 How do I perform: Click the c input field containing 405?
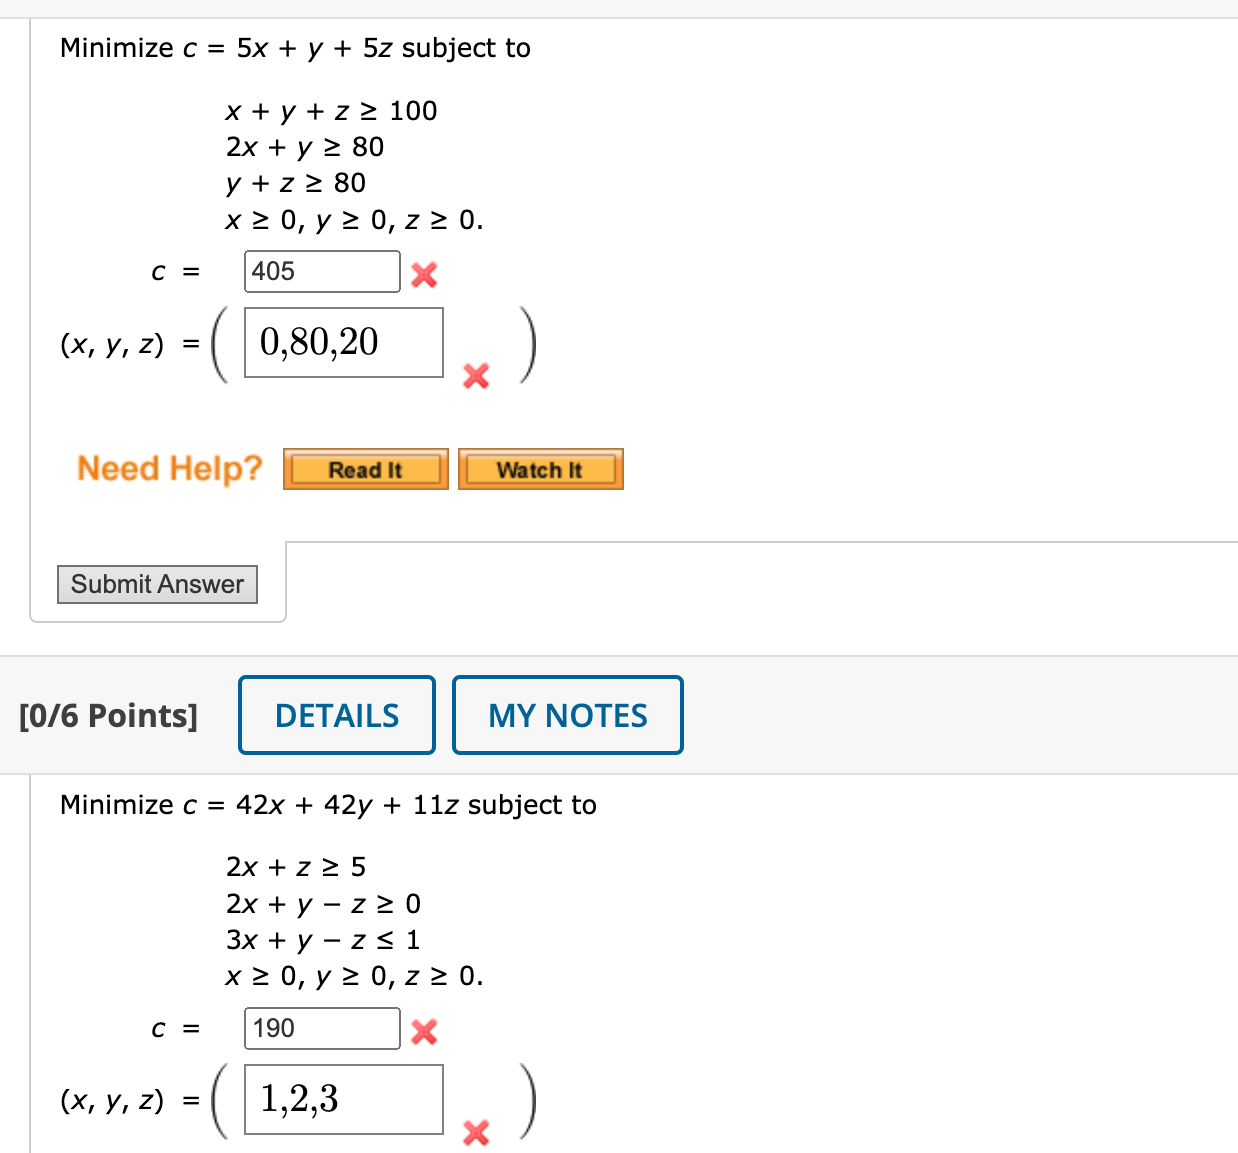[x=321, y=271]
